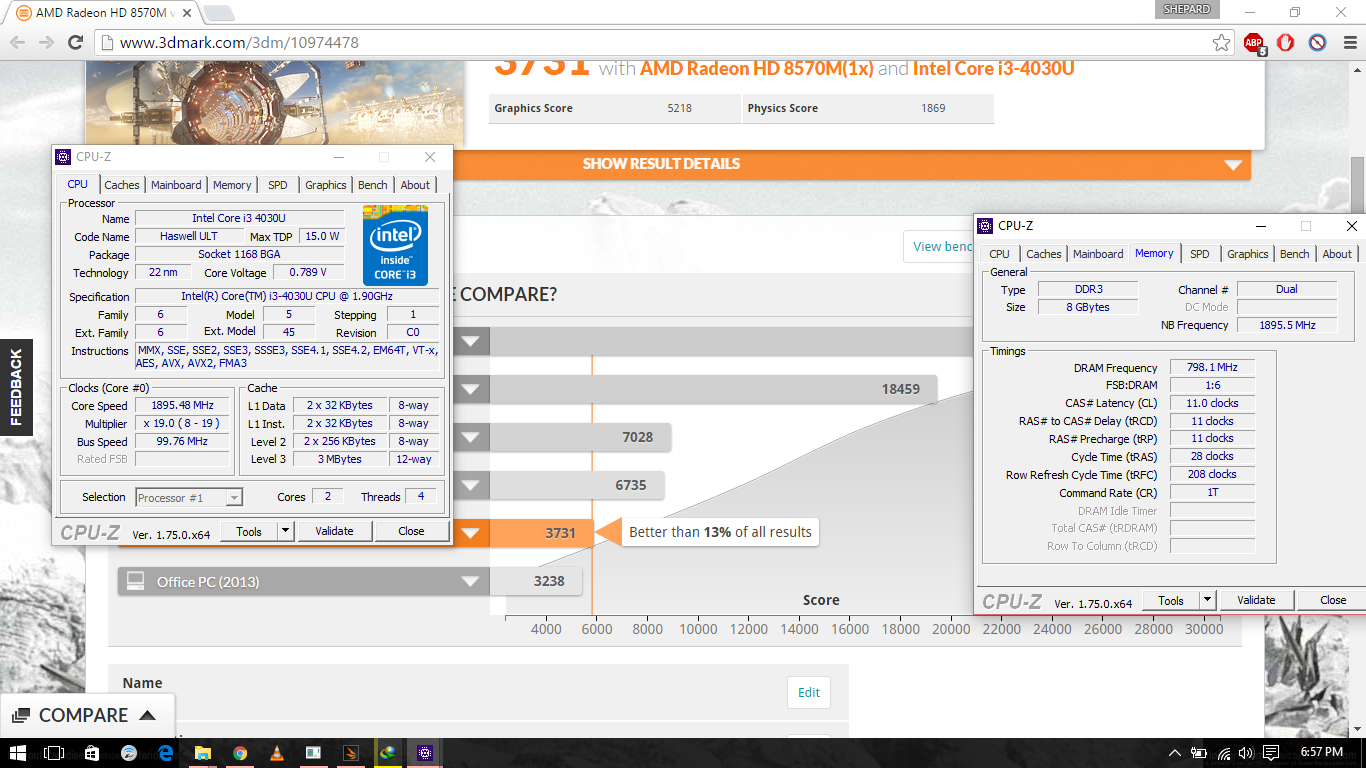The image size is (1366, 768).
Task: Expand SHOW RESULT DETAILS orange bar
Action: click(663, 164)
